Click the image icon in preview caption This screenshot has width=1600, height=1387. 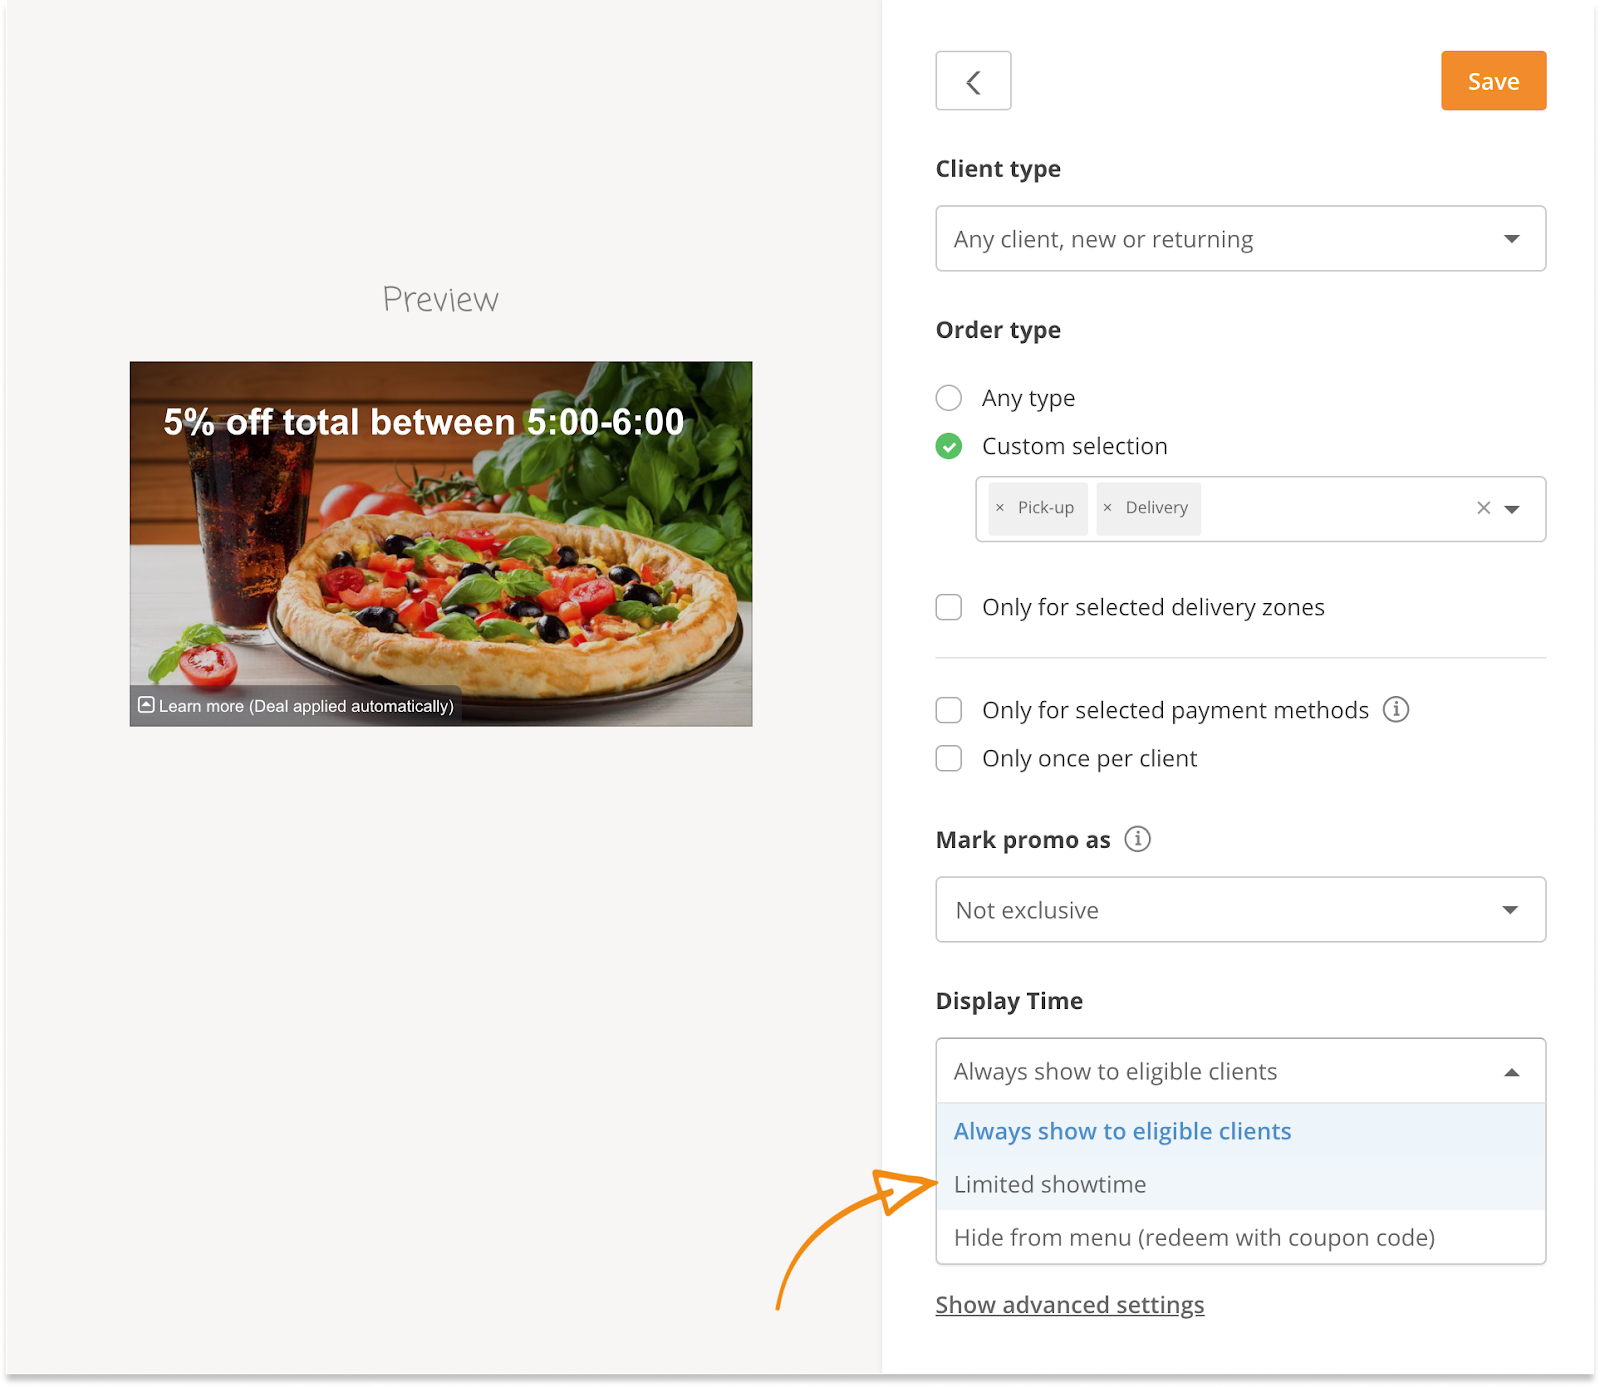click(x=146, y=705)
